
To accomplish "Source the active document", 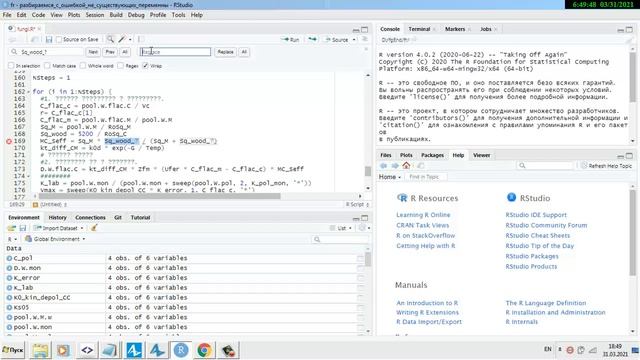I will pyautogui.click(x=337, y=40).
